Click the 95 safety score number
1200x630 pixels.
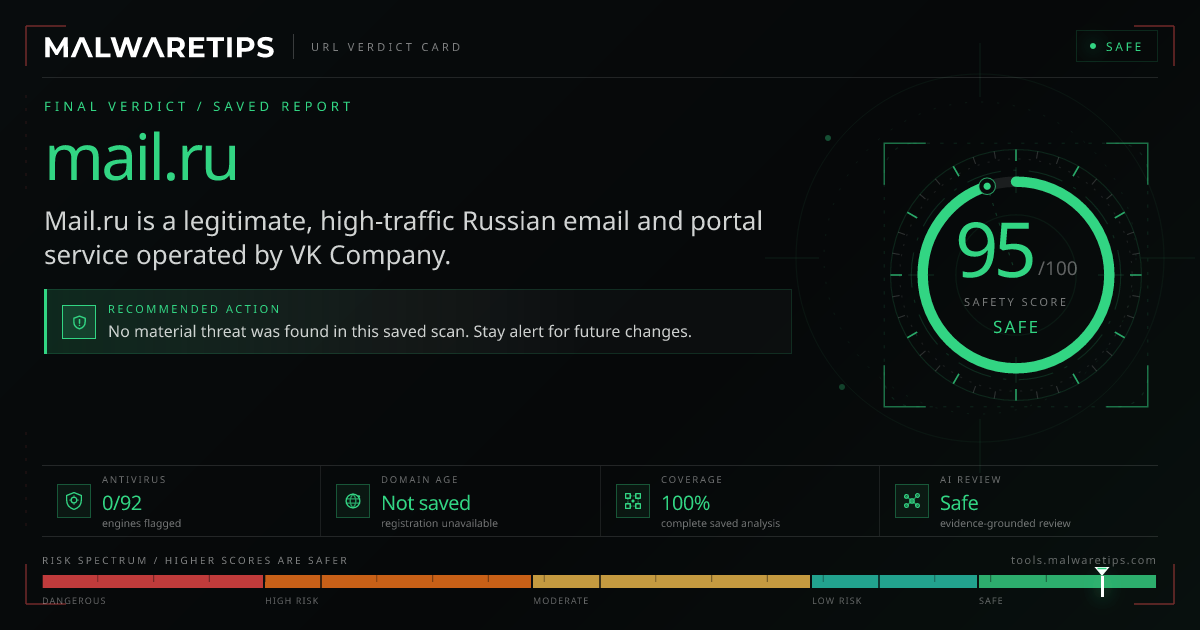coord(995,251)
